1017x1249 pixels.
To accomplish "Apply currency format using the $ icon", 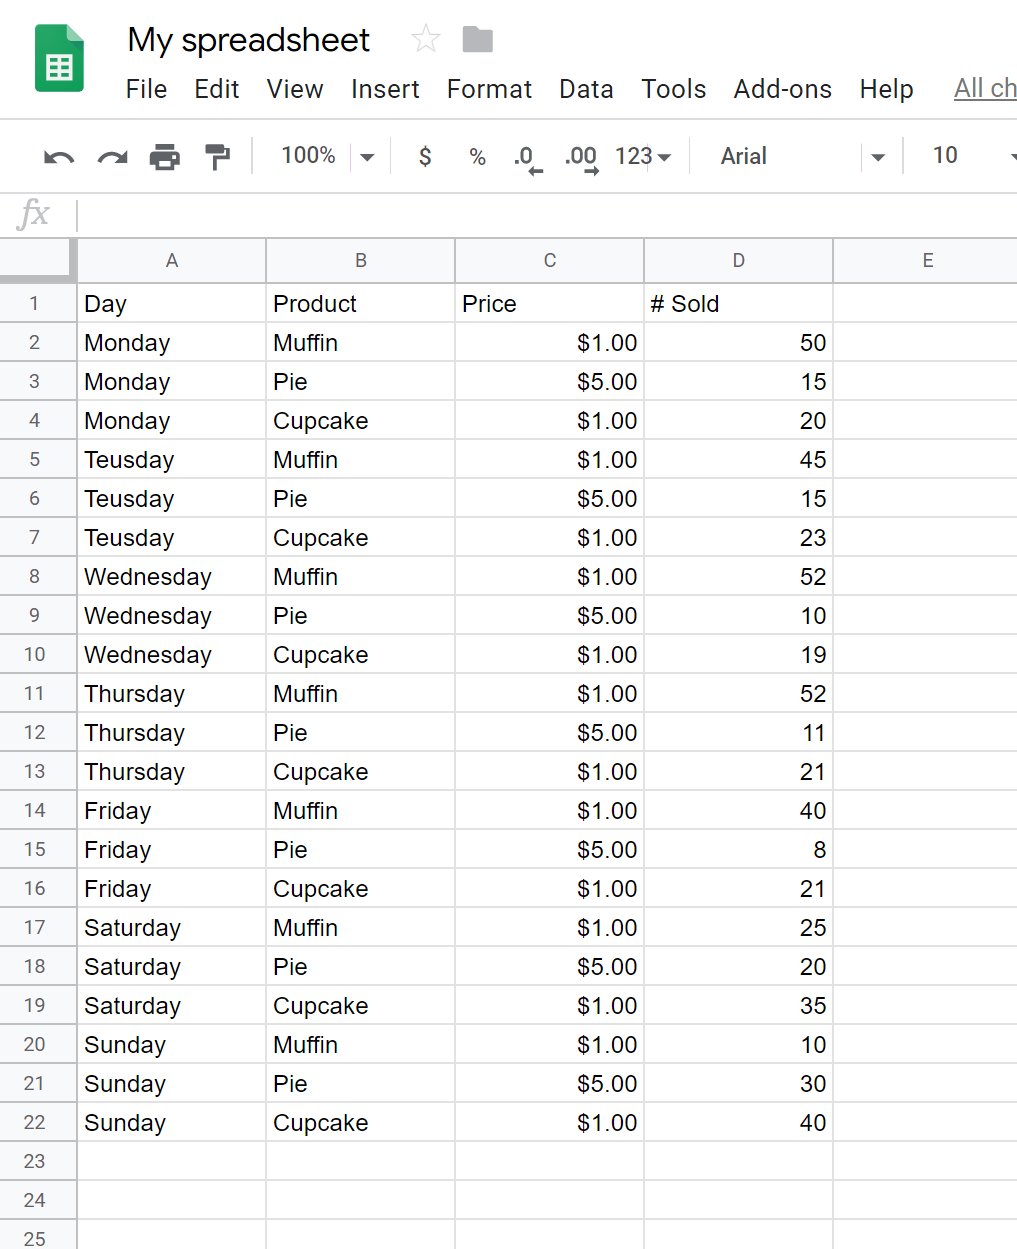I will [424, 156].
